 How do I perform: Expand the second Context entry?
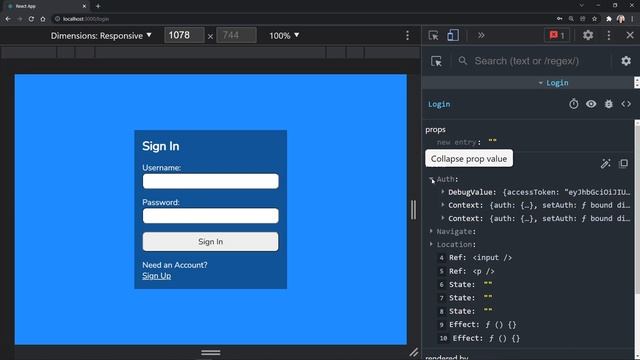[x=442, y=218]
